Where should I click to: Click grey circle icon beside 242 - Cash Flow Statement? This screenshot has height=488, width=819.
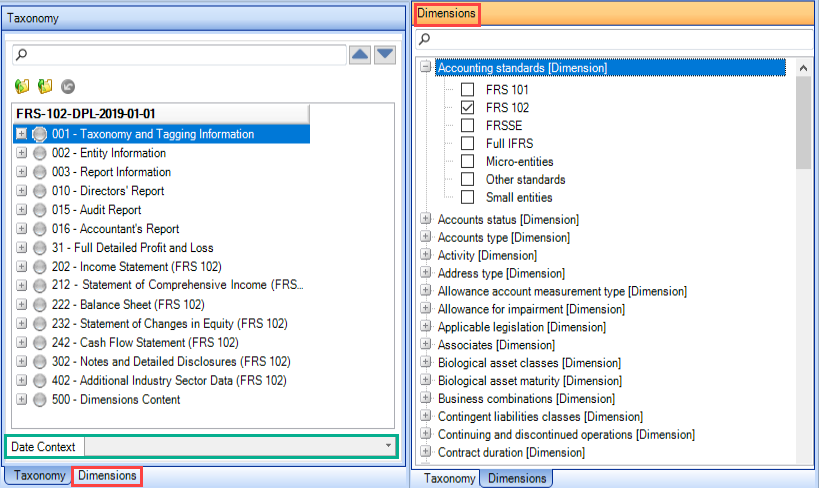click(x=40, y=343)
